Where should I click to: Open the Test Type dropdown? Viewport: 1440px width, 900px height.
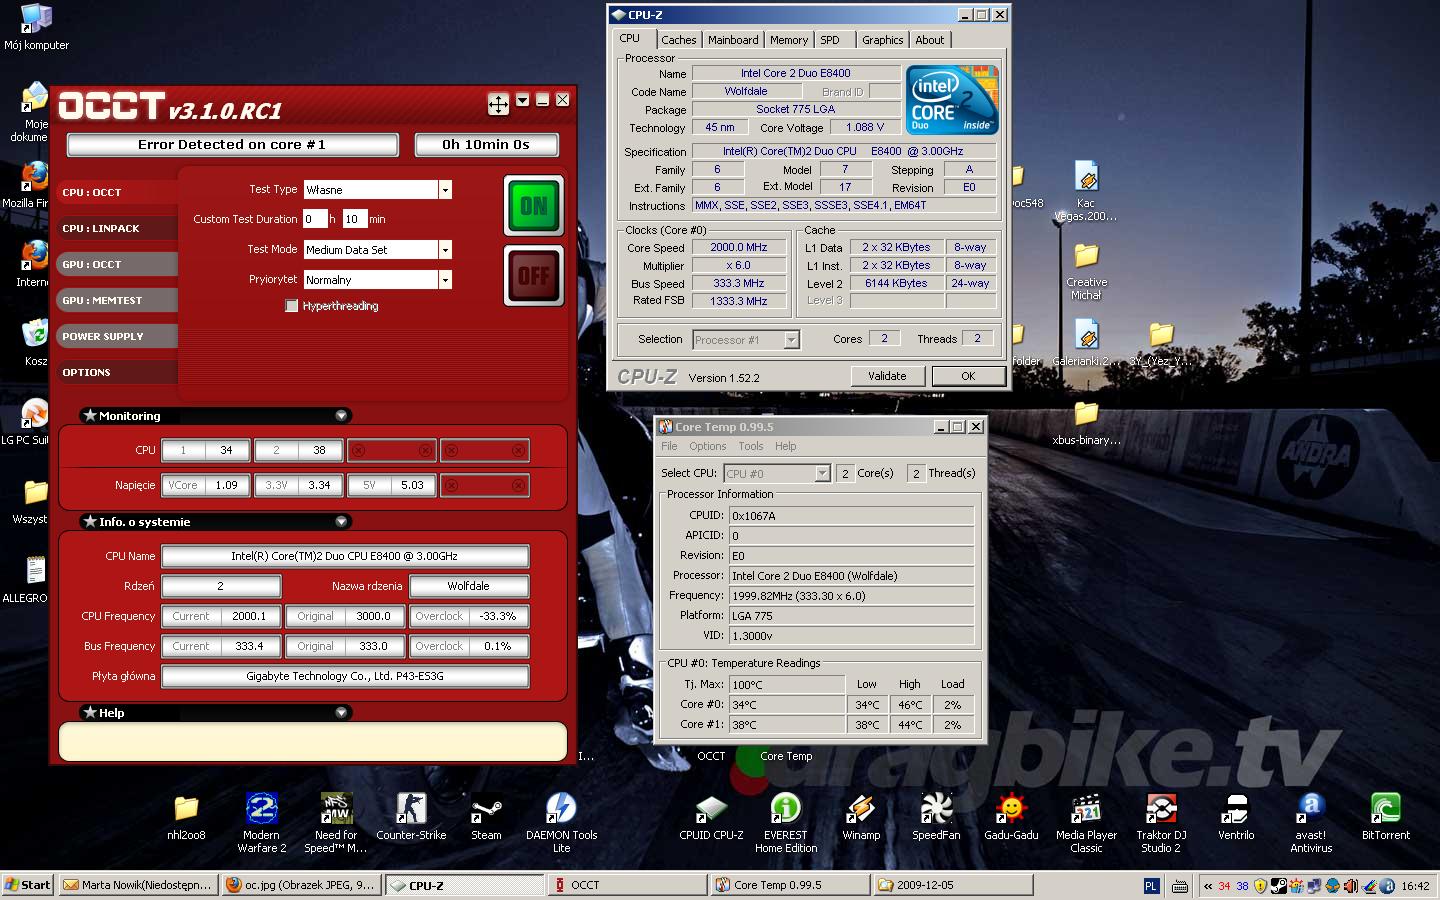coord(445,190)
